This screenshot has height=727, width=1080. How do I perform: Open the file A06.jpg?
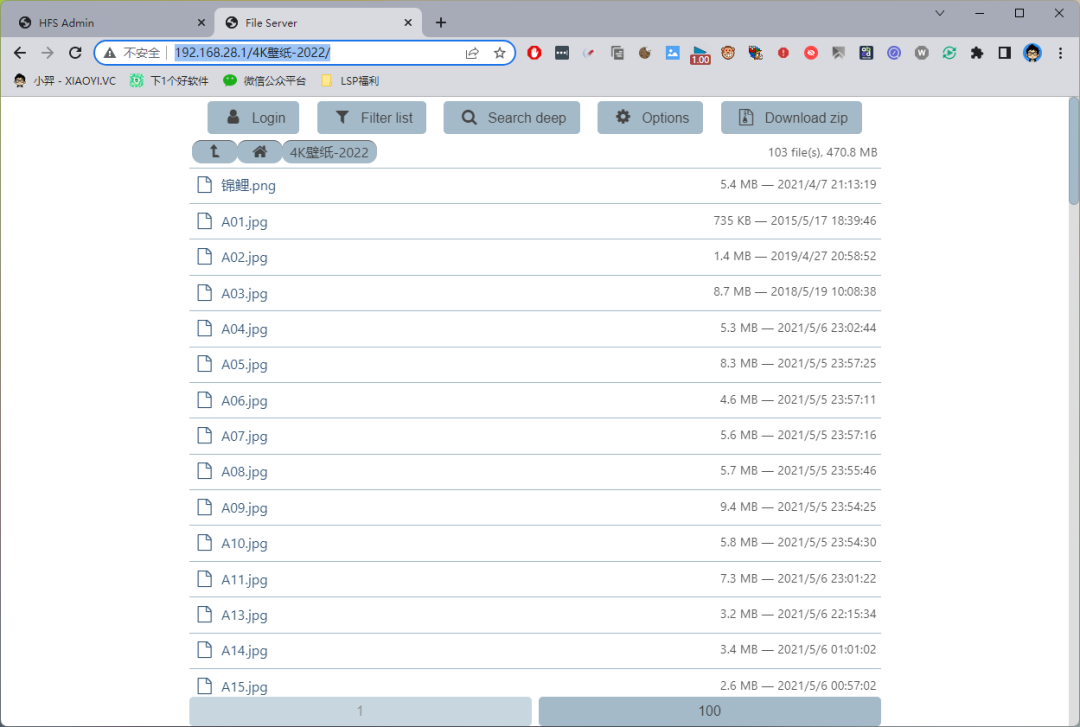pos(245,400)
